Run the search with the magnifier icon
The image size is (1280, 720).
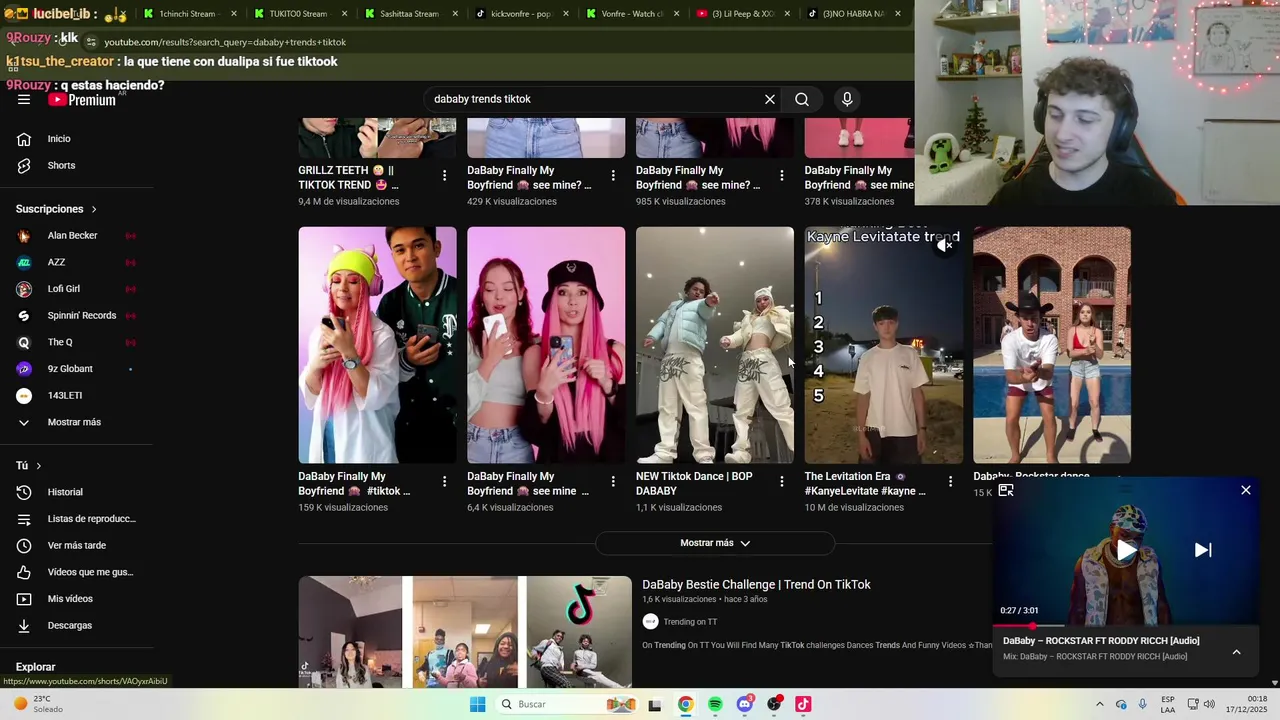coord(802,99)
